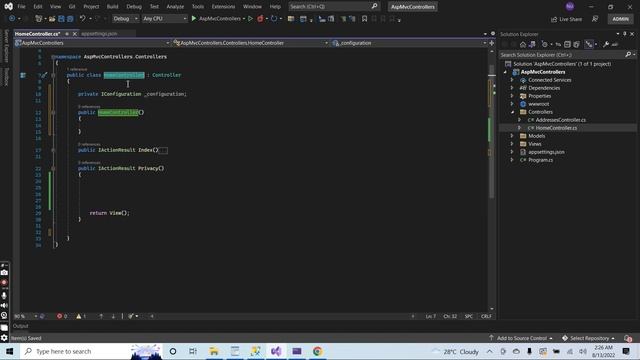Switch to the appsettings.json tab

(x=99, y=34)
